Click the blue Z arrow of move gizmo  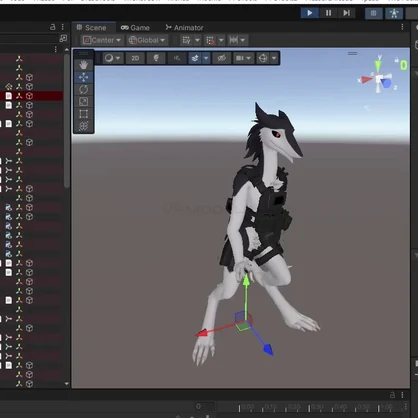(x=268, y=350)
